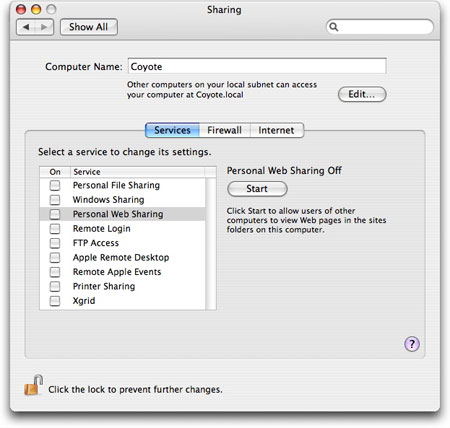Click the On column header

pyautogui.click(x=55, y=172)
